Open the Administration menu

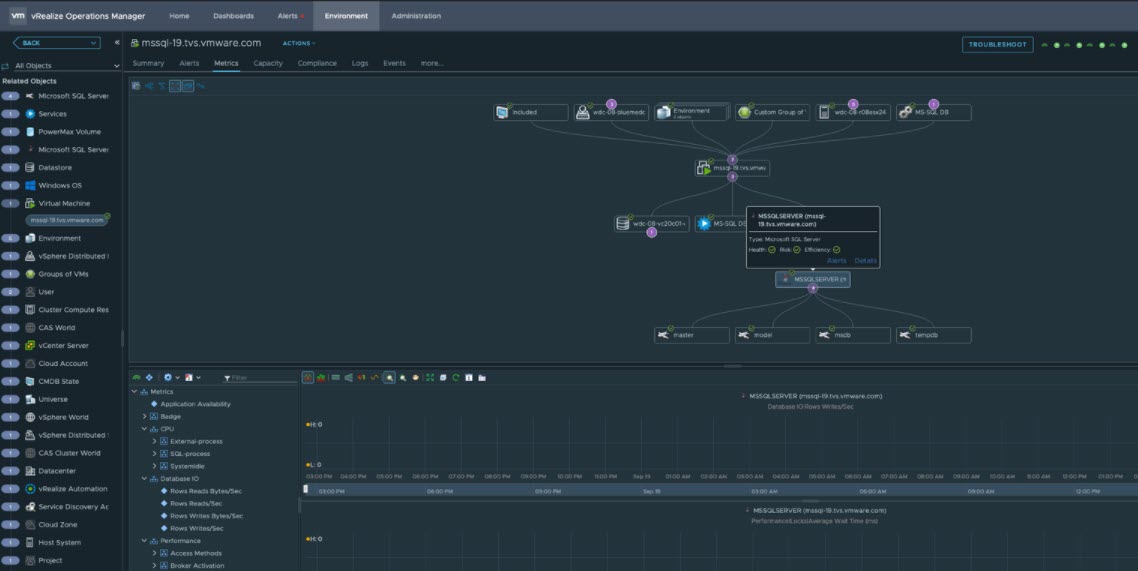click(x=416, y=16)
